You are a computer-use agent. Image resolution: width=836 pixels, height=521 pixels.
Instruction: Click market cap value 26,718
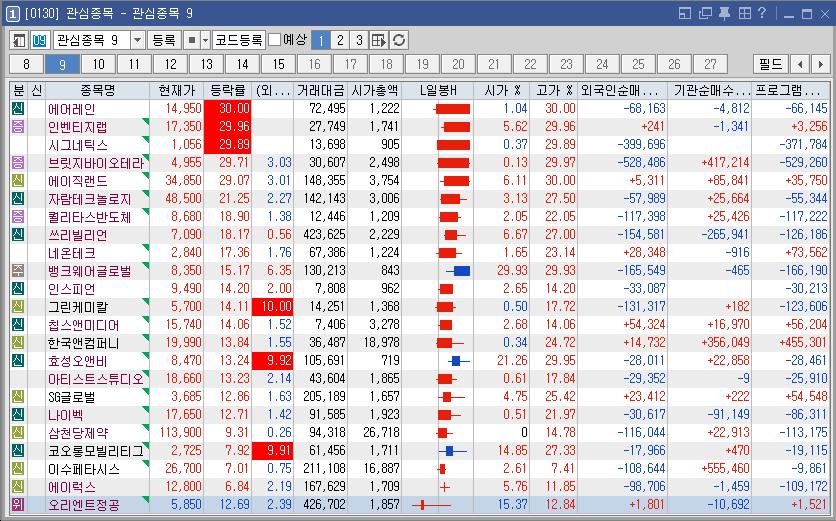pyautogui.click(x=381, y=432)
